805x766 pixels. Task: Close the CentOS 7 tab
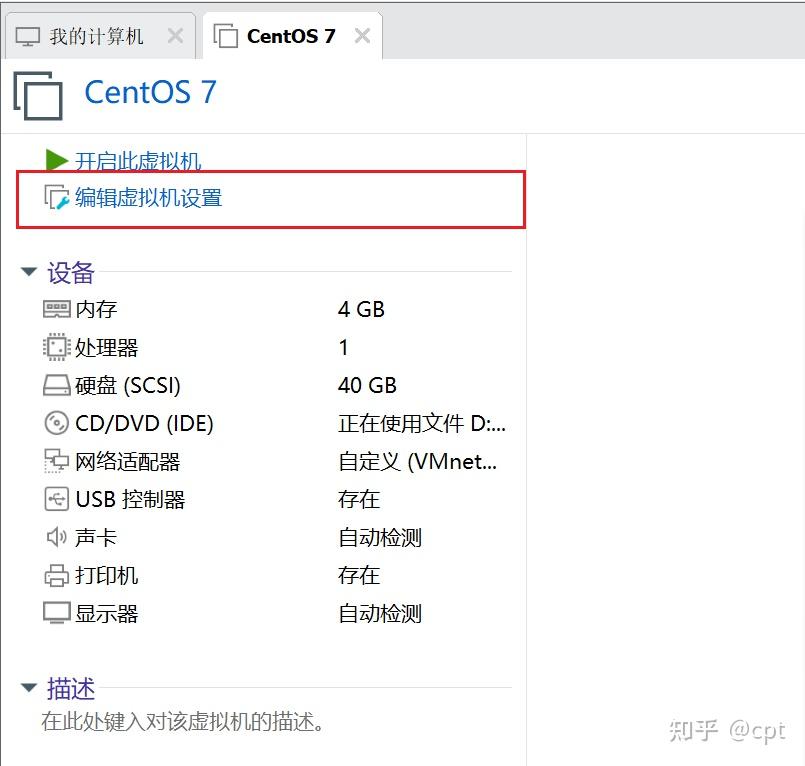click(x=362, y=36)
